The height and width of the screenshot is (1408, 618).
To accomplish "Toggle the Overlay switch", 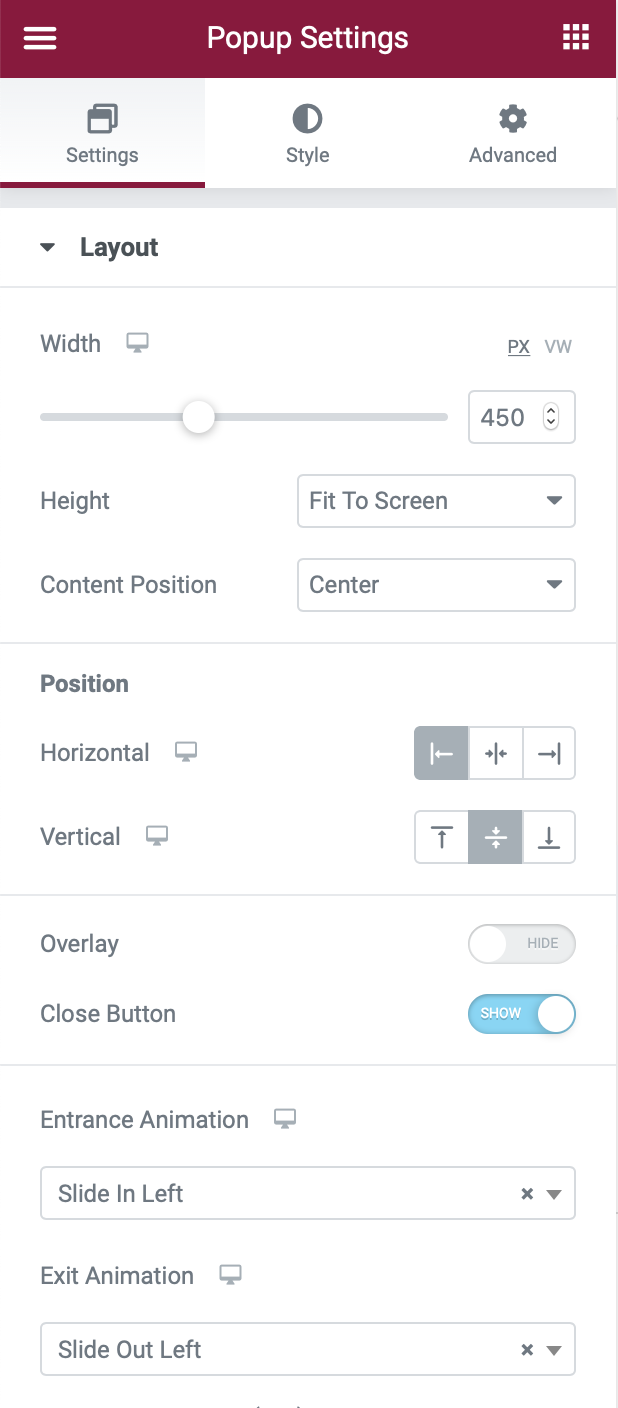I will (x=521, y=944).
